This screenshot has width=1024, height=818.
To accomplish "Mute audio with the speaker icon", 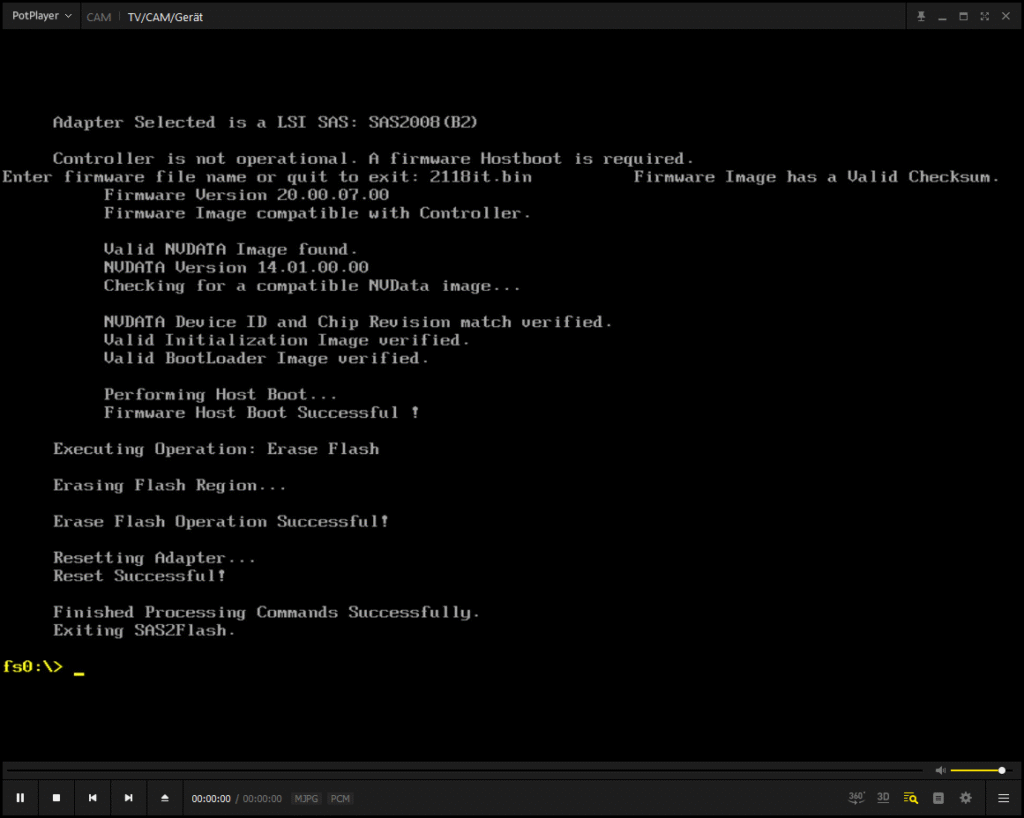I will pyautogui.click(x=940, y=770).
